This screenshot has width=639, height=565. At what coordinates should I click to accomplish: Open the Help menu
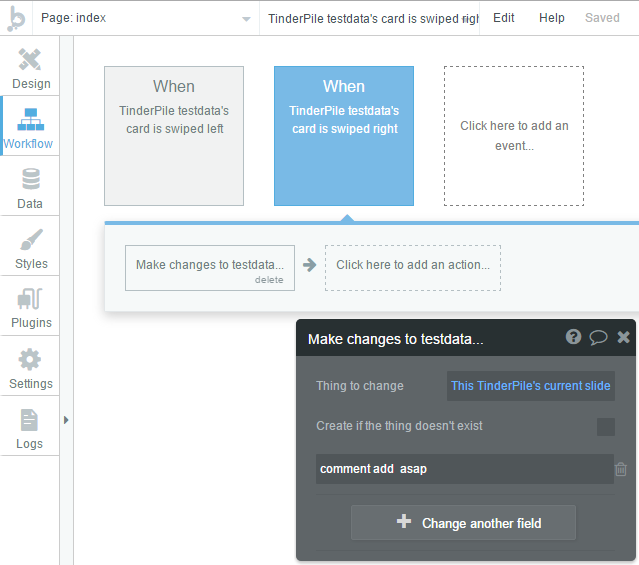tap(551, 18)
